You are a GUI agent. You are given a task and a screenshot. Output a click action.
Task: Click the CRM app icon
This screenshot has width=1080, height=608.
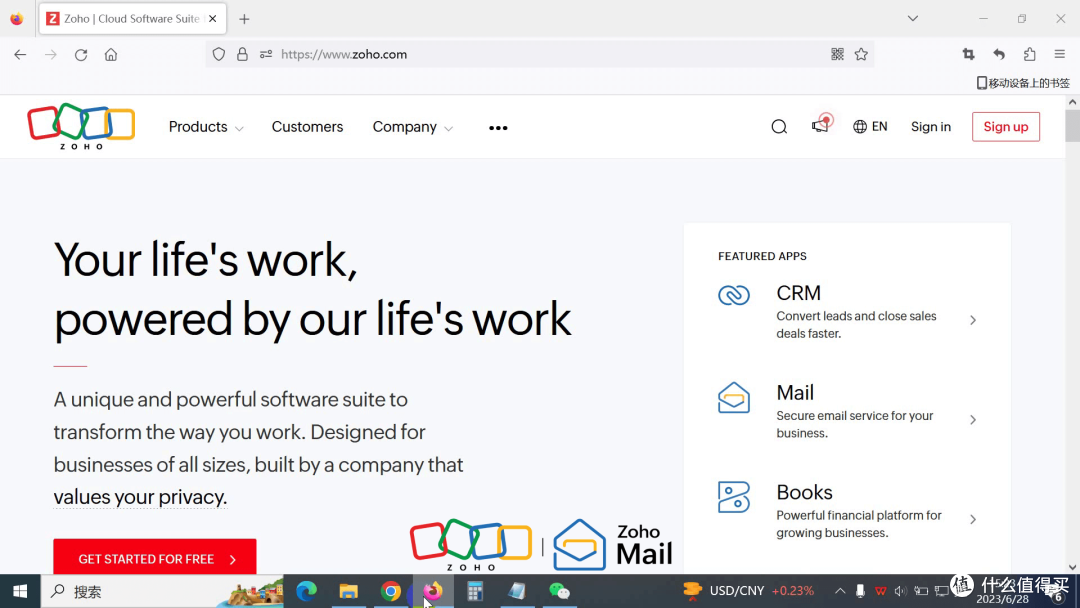(734, 295)
